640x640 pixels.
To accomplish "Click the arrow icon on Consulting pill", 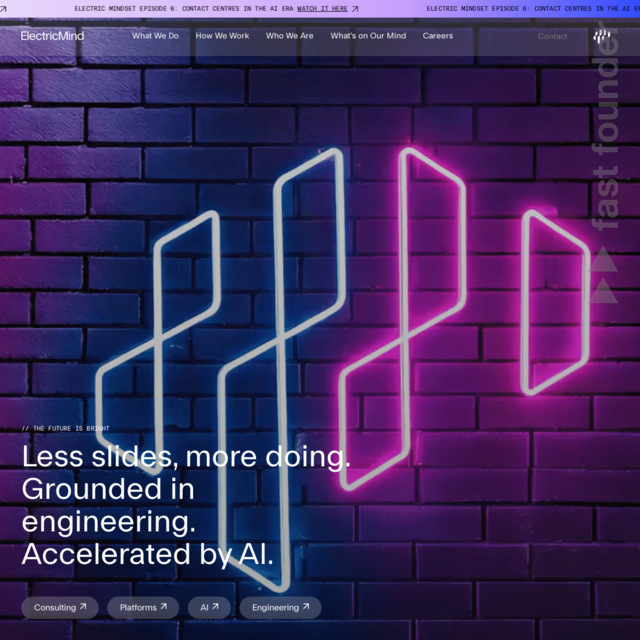I will 85,607.
